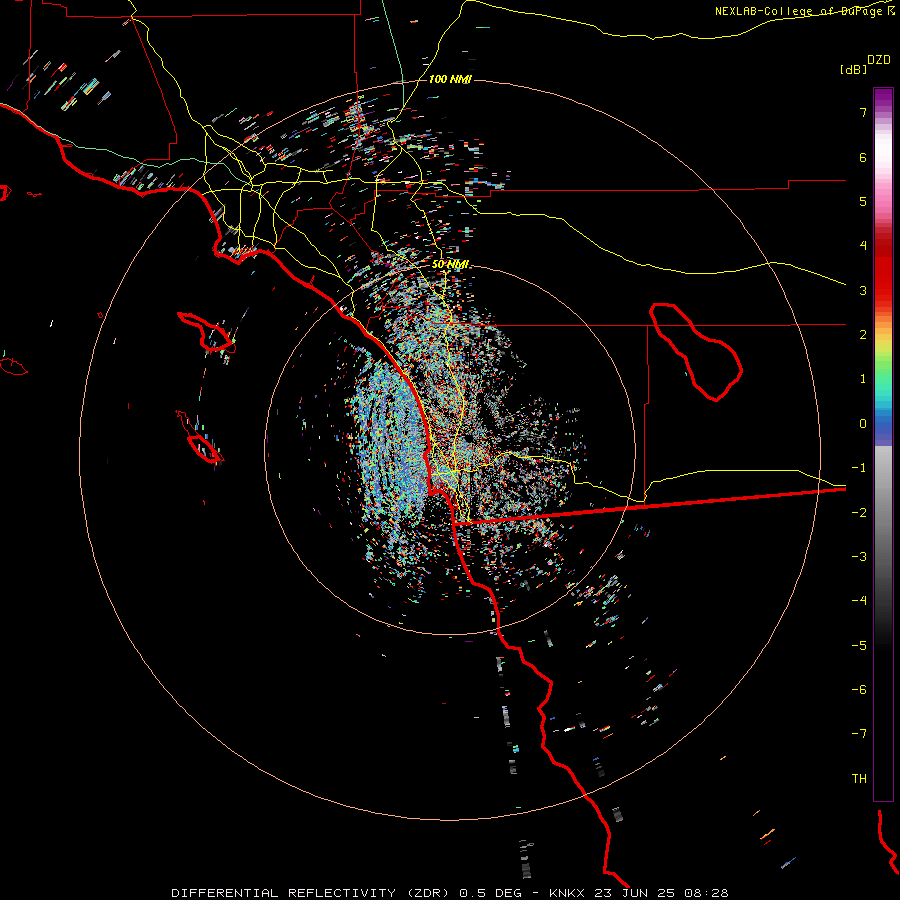900x900 pixels.
Task: Click the -2 value on color scale
Action: tap(859, 513)
